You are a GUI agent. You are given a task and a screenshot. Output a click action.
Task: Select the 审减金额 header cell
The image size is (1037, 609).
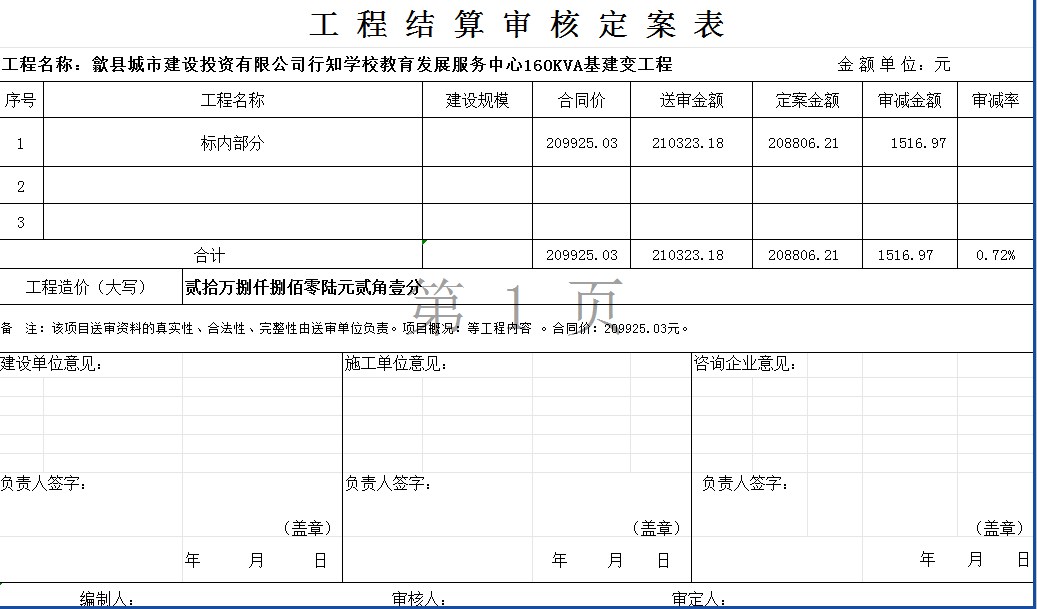click(x=909, y=100)
